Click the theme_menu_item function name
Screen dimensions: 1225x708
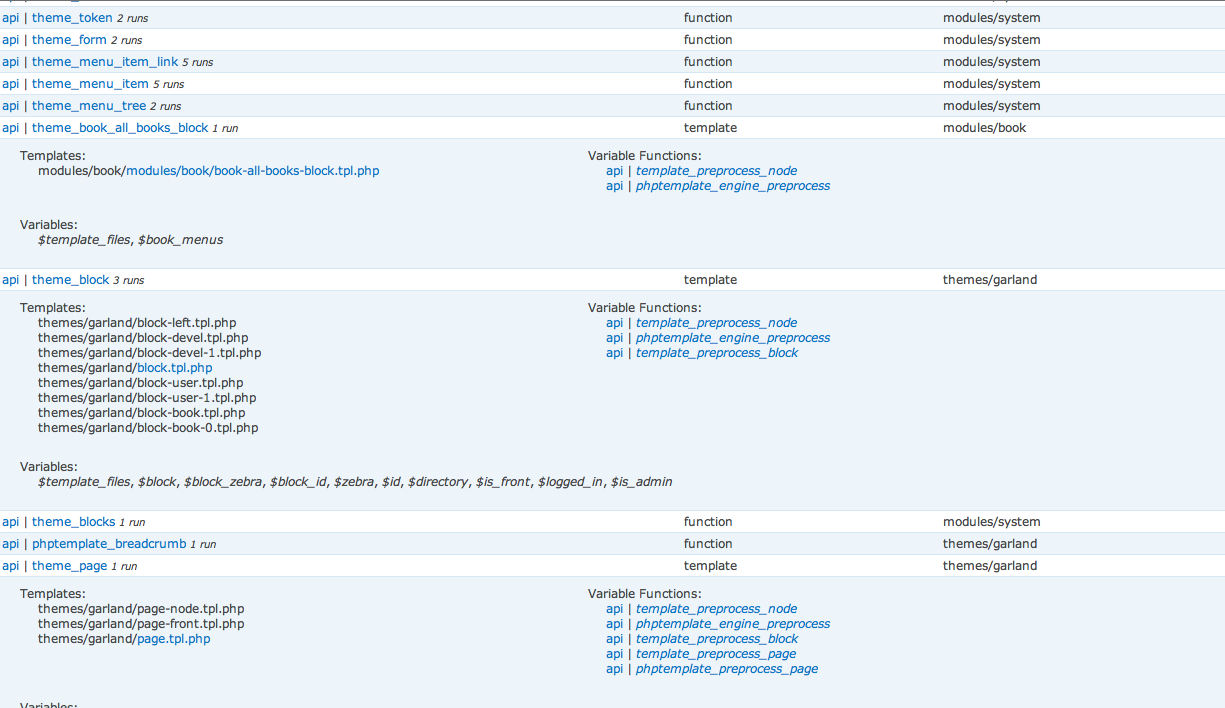pos(90,84)
